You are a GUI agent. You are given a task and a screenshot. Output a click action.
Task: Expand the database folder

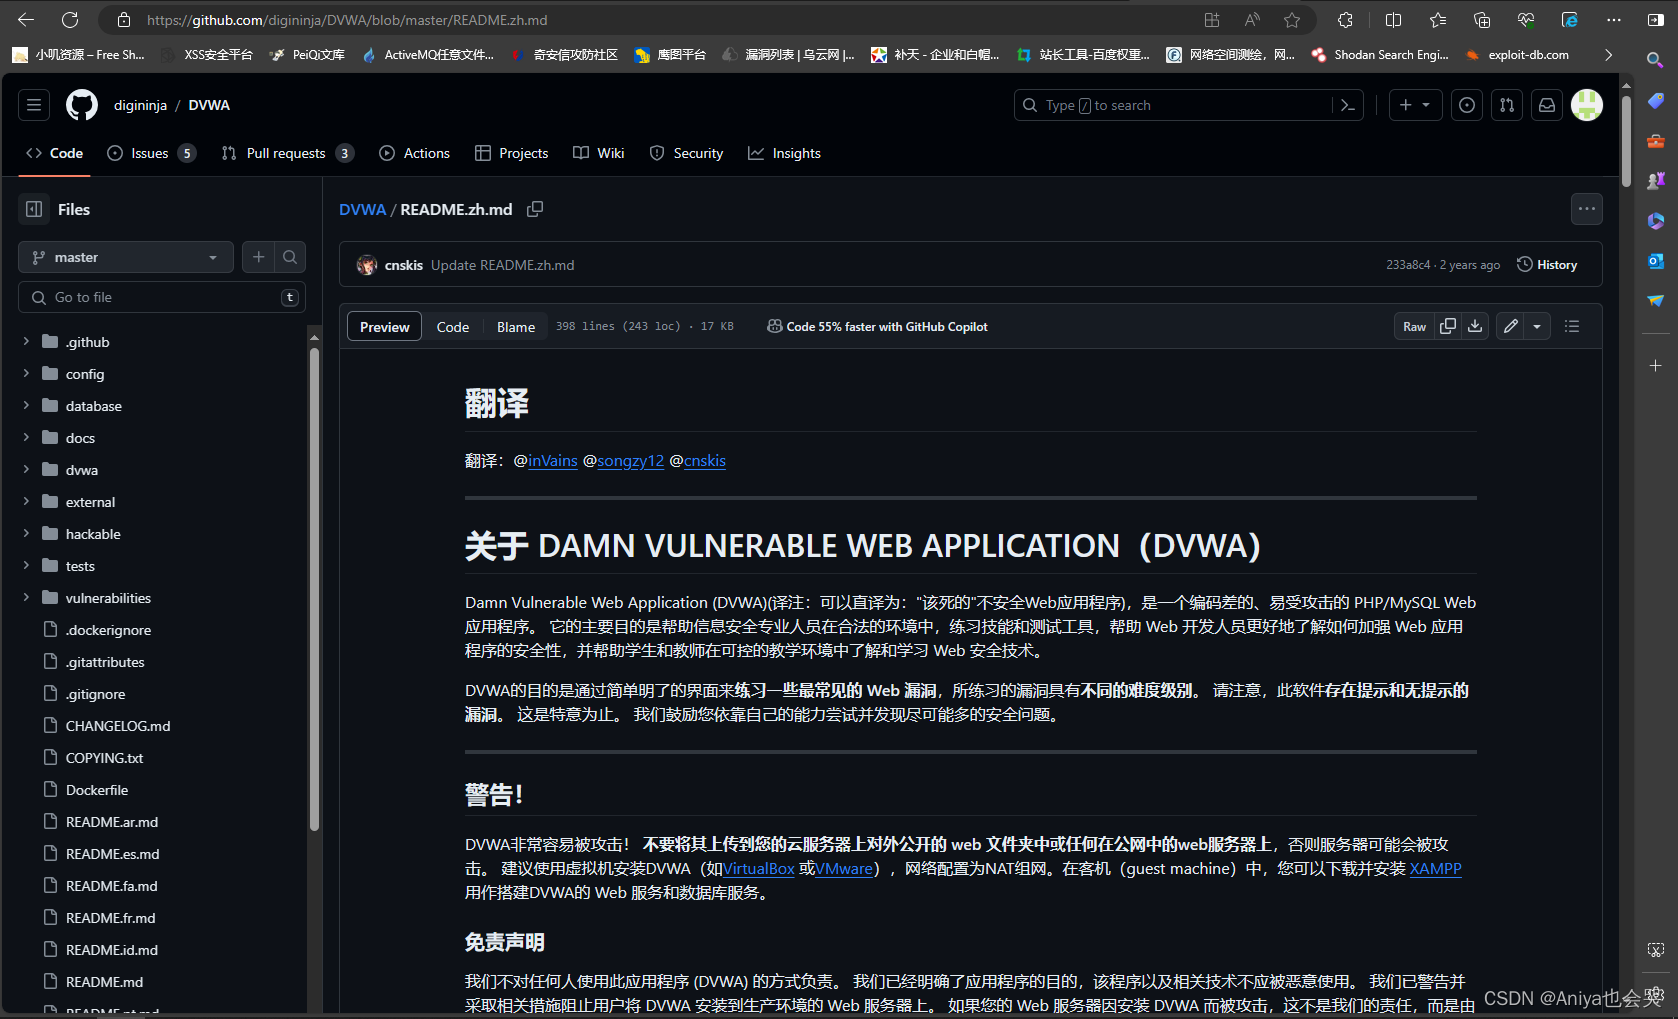coord(26,406)
